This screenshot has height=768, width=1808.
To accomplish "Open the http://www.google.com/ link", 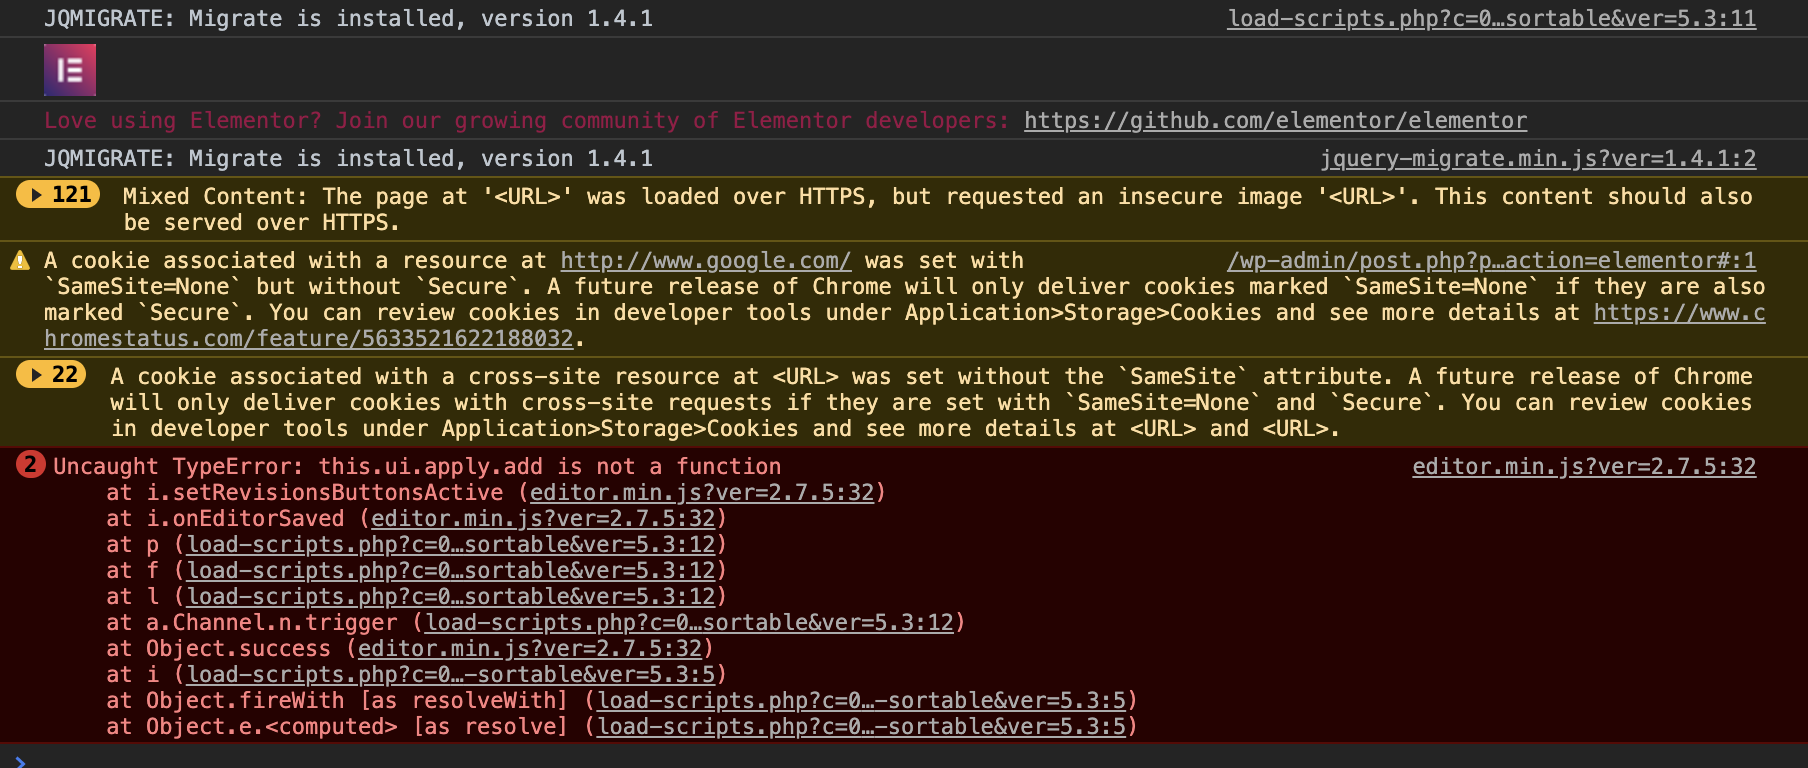I will [705, 260].
